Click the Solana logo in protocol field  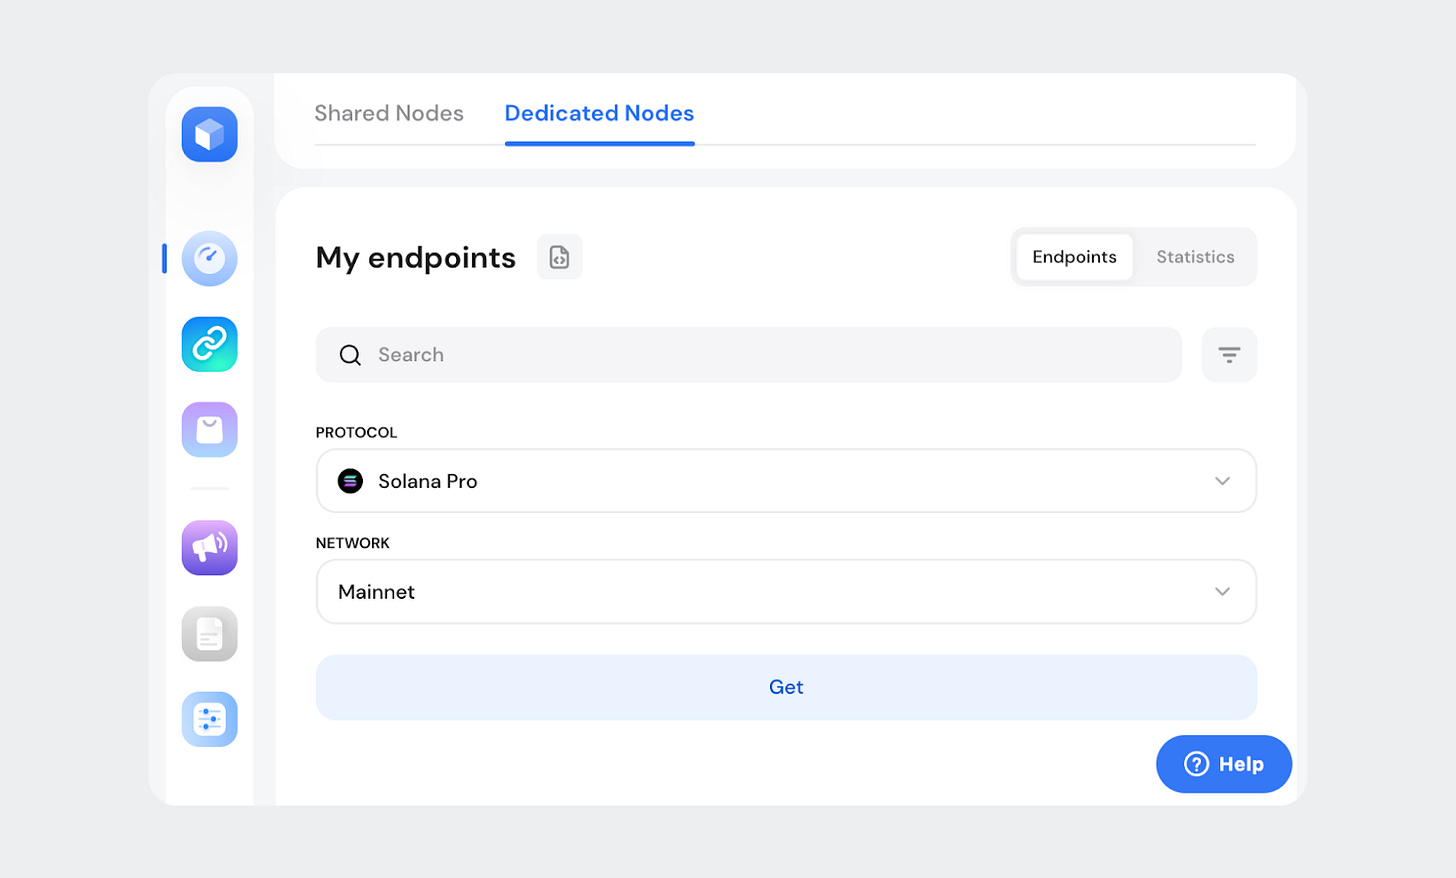pyautogui.click(x=350, y=481)
